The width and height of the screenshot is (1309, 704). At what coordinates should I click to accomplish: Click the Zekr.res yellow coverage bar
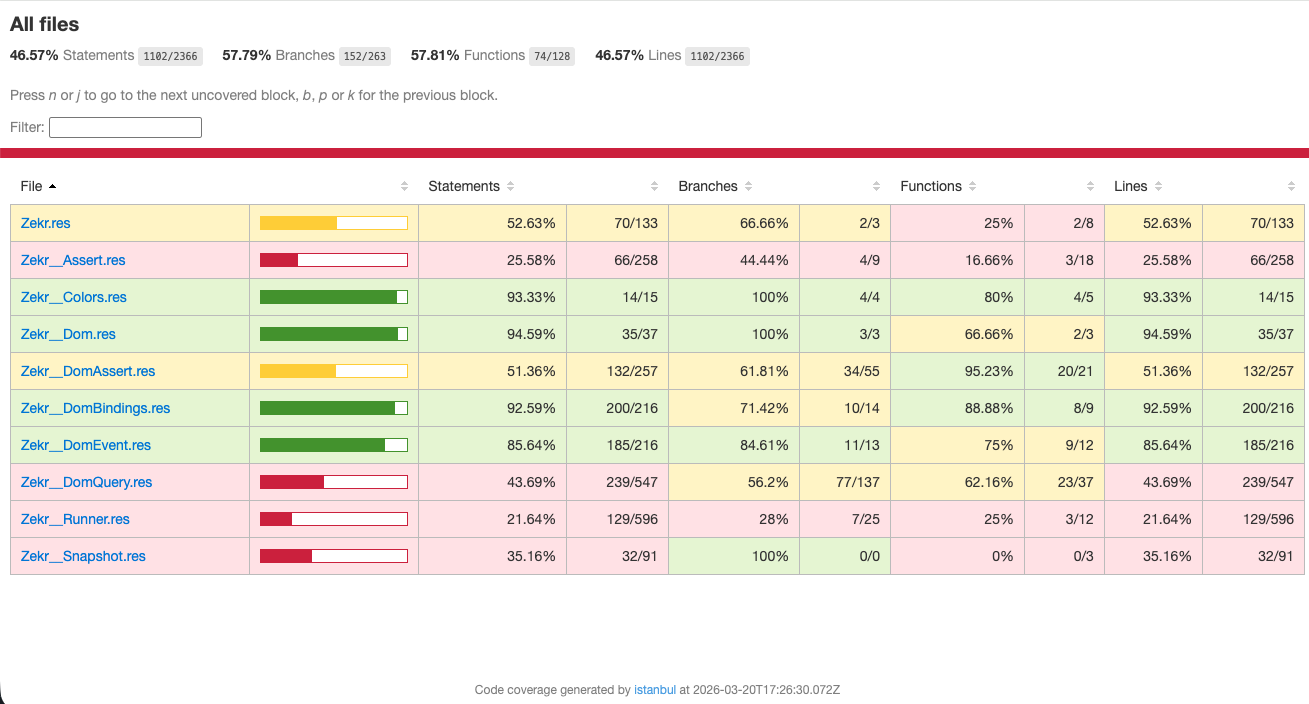pos(333,223)
